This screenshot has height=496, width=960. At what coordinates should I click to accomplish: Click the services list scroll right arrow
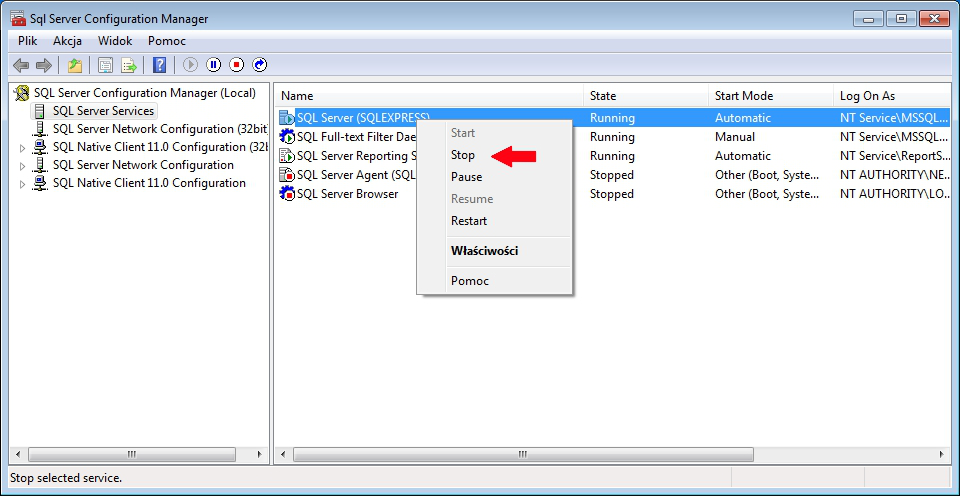coord(942,454)
